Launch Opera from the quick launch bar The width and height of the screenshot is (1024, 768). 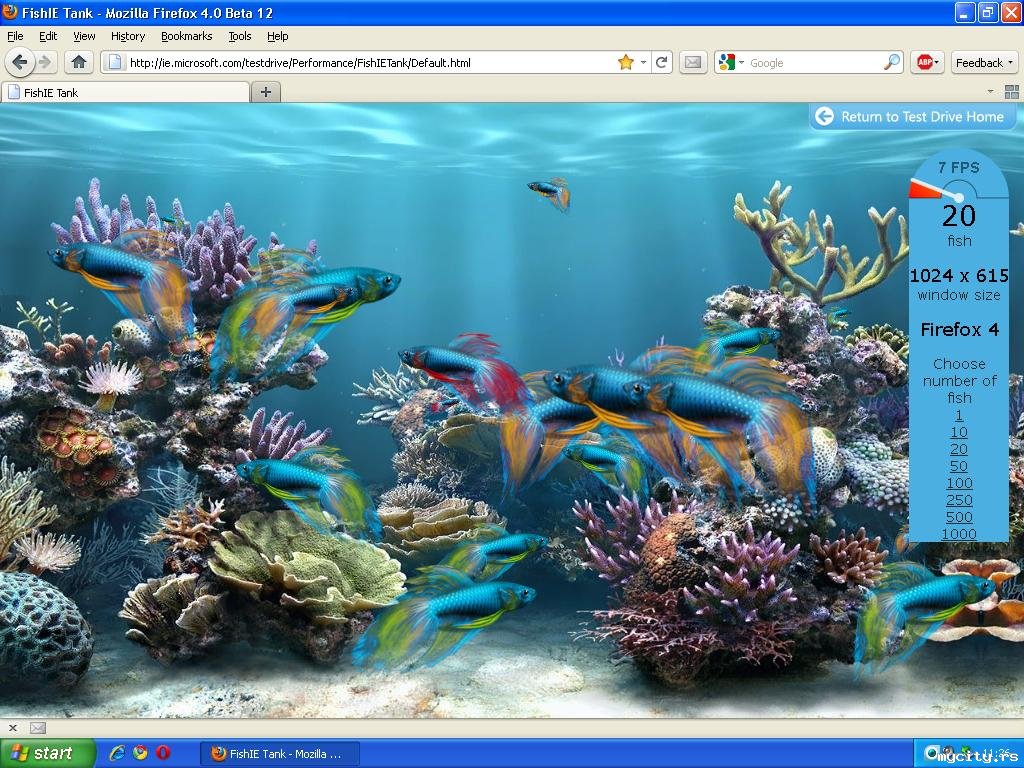tap(162, 753)
